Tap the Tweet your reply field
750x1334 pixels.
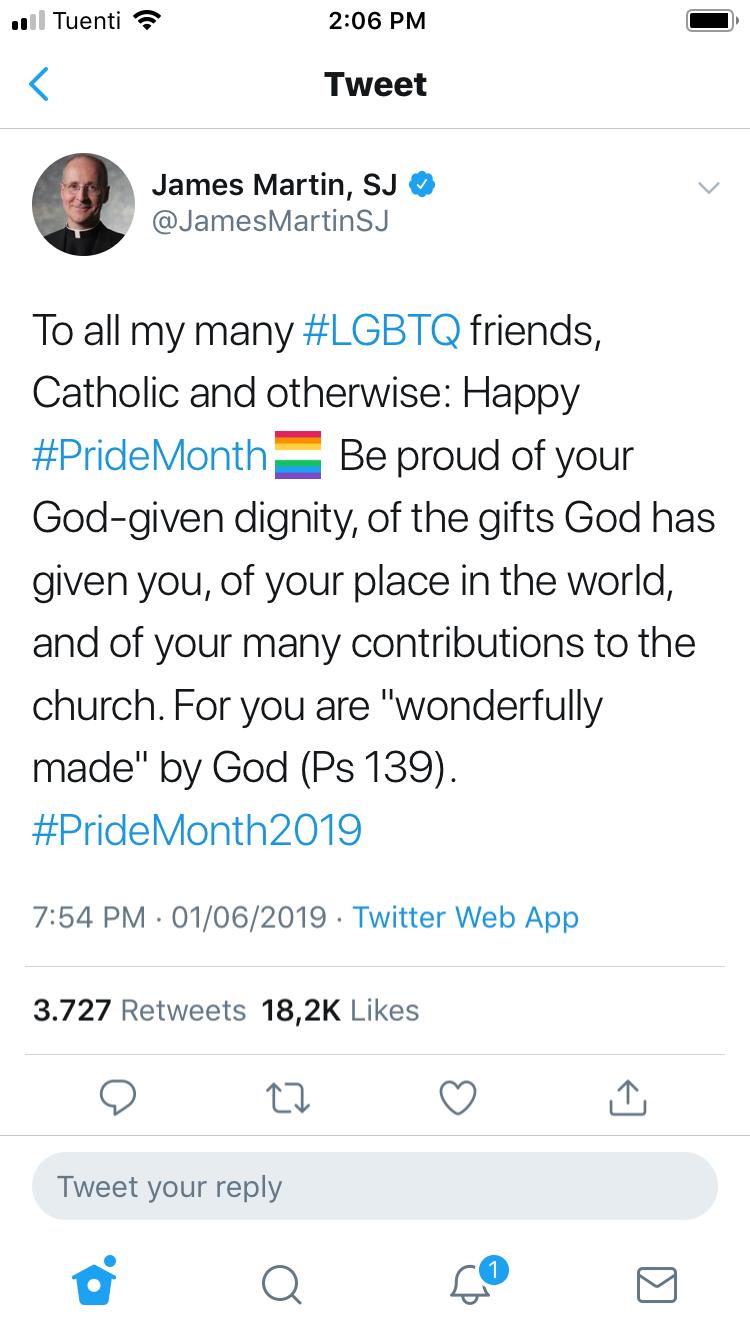(375, 1187)
